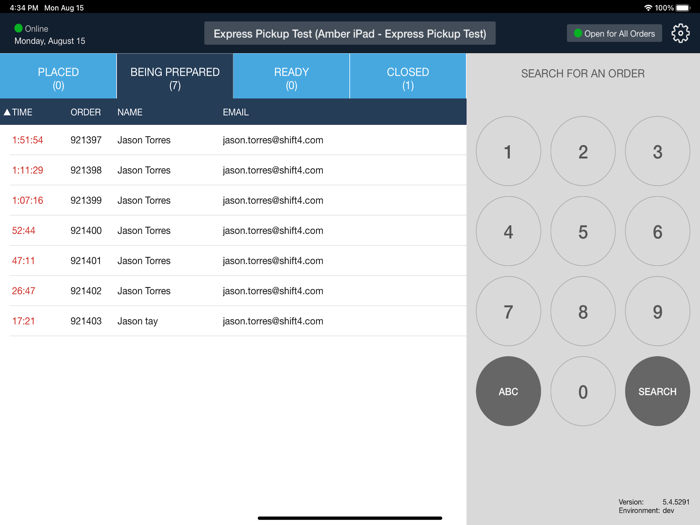Switch to the BEING PREPARED (7) tab
The height and width of the screenshot is (525, 700).
175,76
